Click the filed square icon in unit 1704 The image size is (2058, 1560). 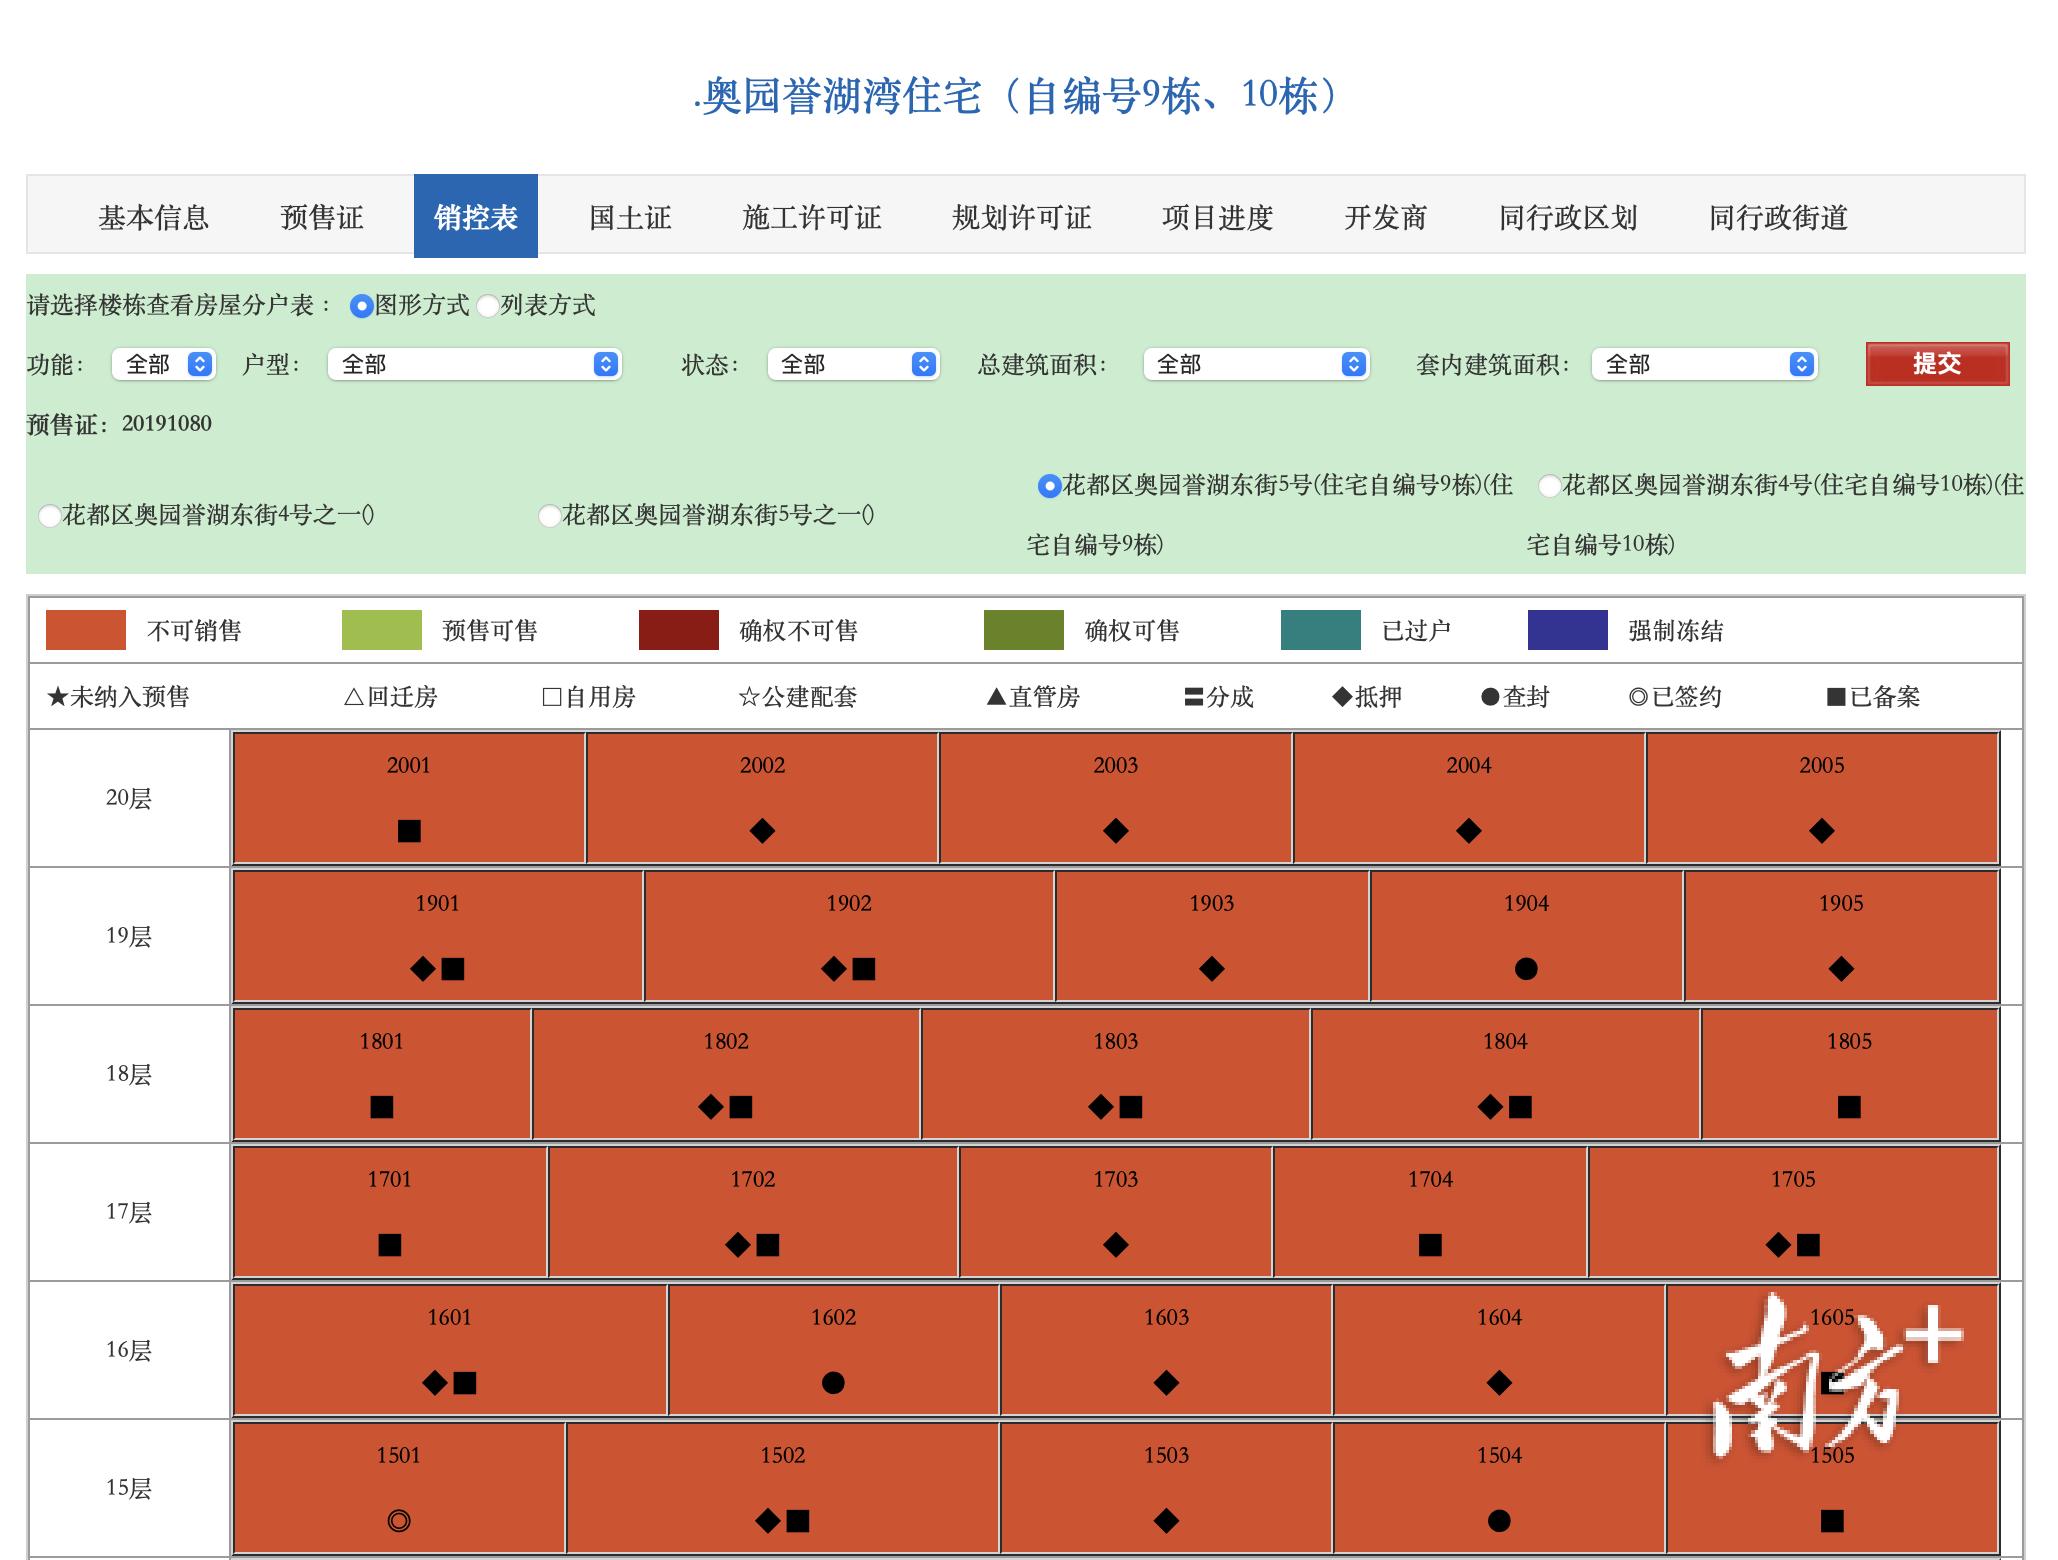coord(1430,1245)
